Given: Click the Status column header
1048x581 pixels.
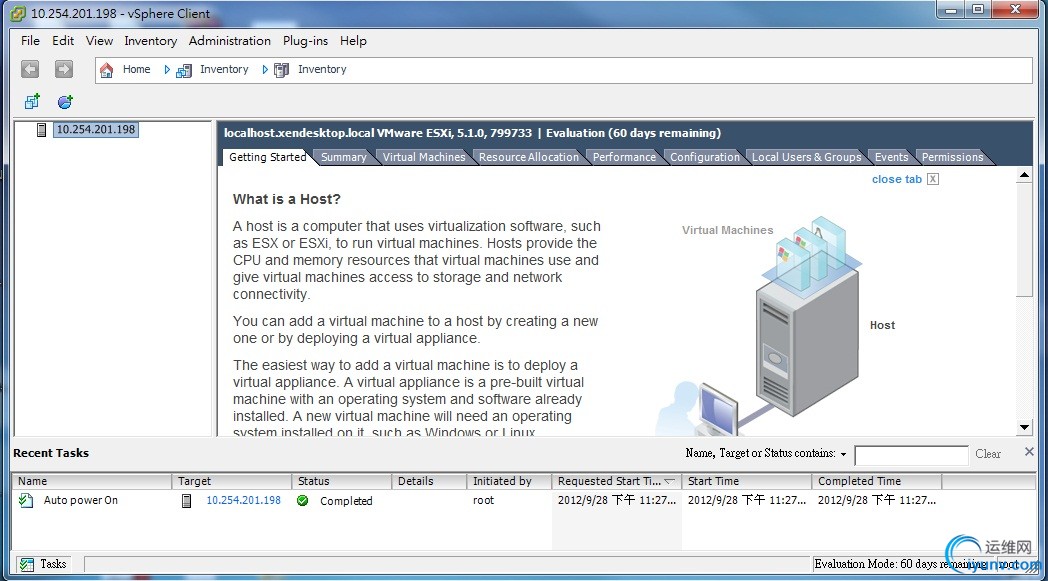Looking at the screenshot, I should tap(342, 481).
